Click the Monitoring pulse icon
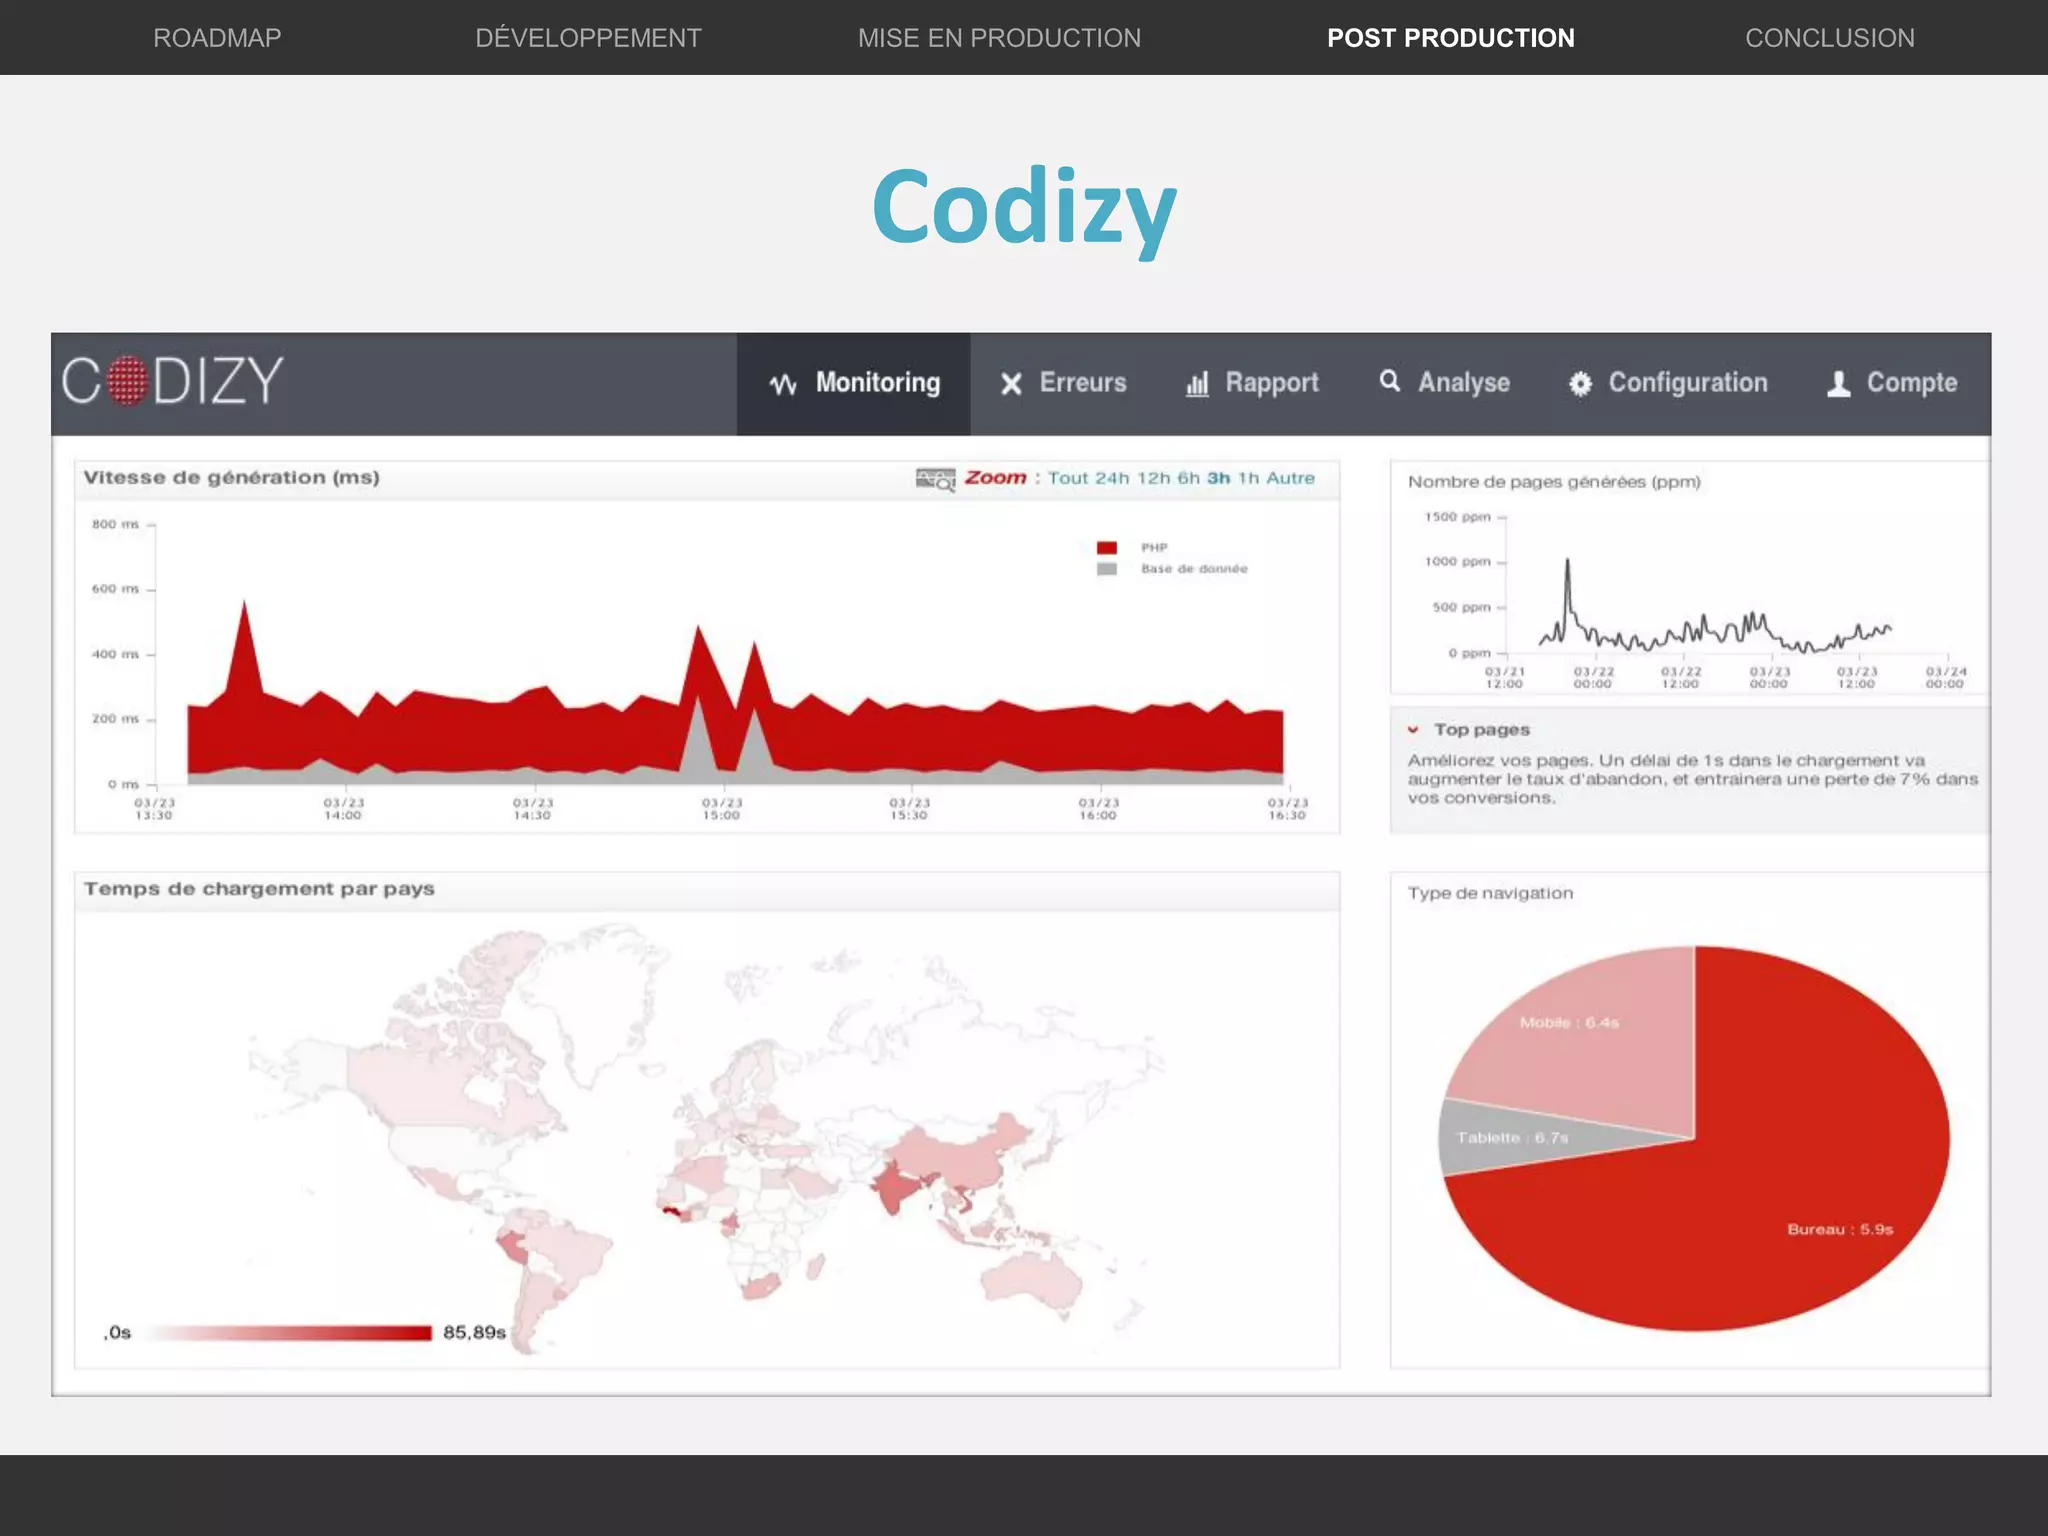 783,384
